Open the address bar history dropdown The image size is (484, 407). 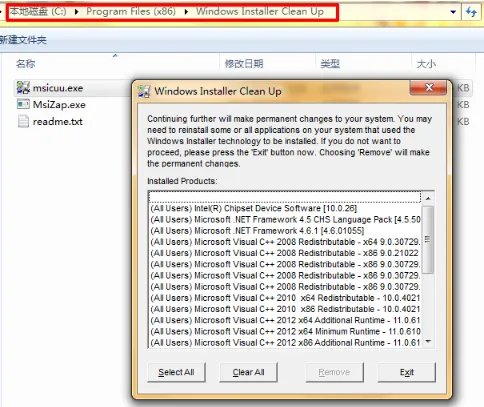(453, 12)
